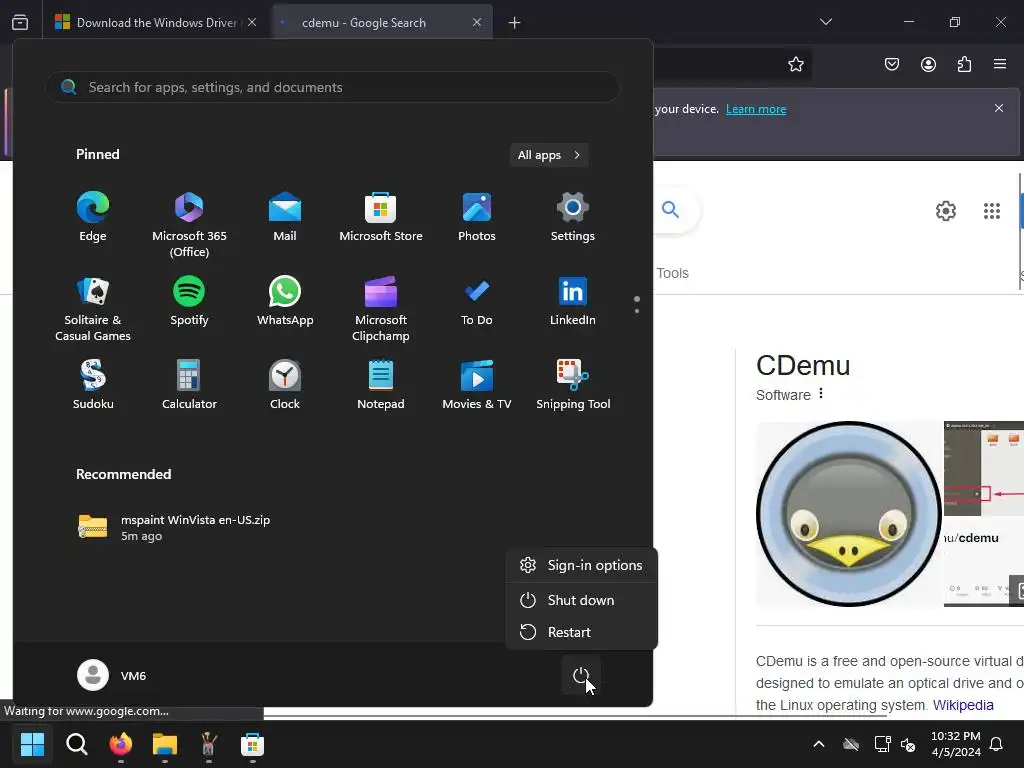Open notifications bell in system tray
Screen dimensions: 1024x768
(997, 744)
